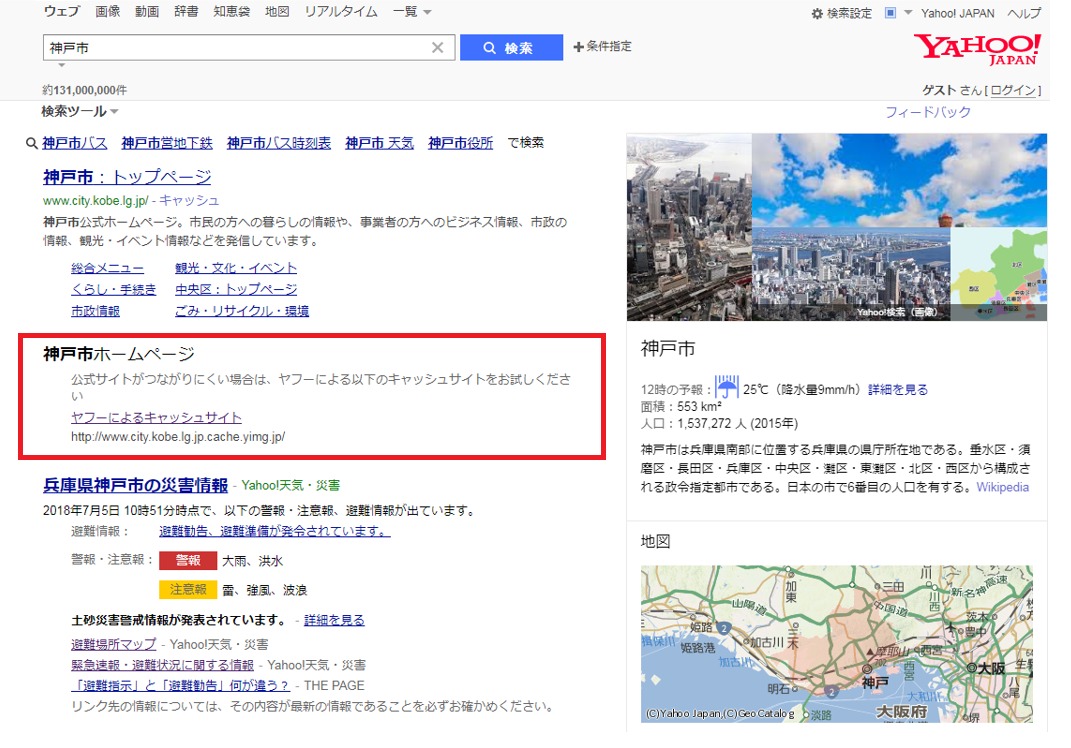This screenshot has width=1071, height=748.
Task: Switch to the 画像 search tab
Action: coord(108,12)
